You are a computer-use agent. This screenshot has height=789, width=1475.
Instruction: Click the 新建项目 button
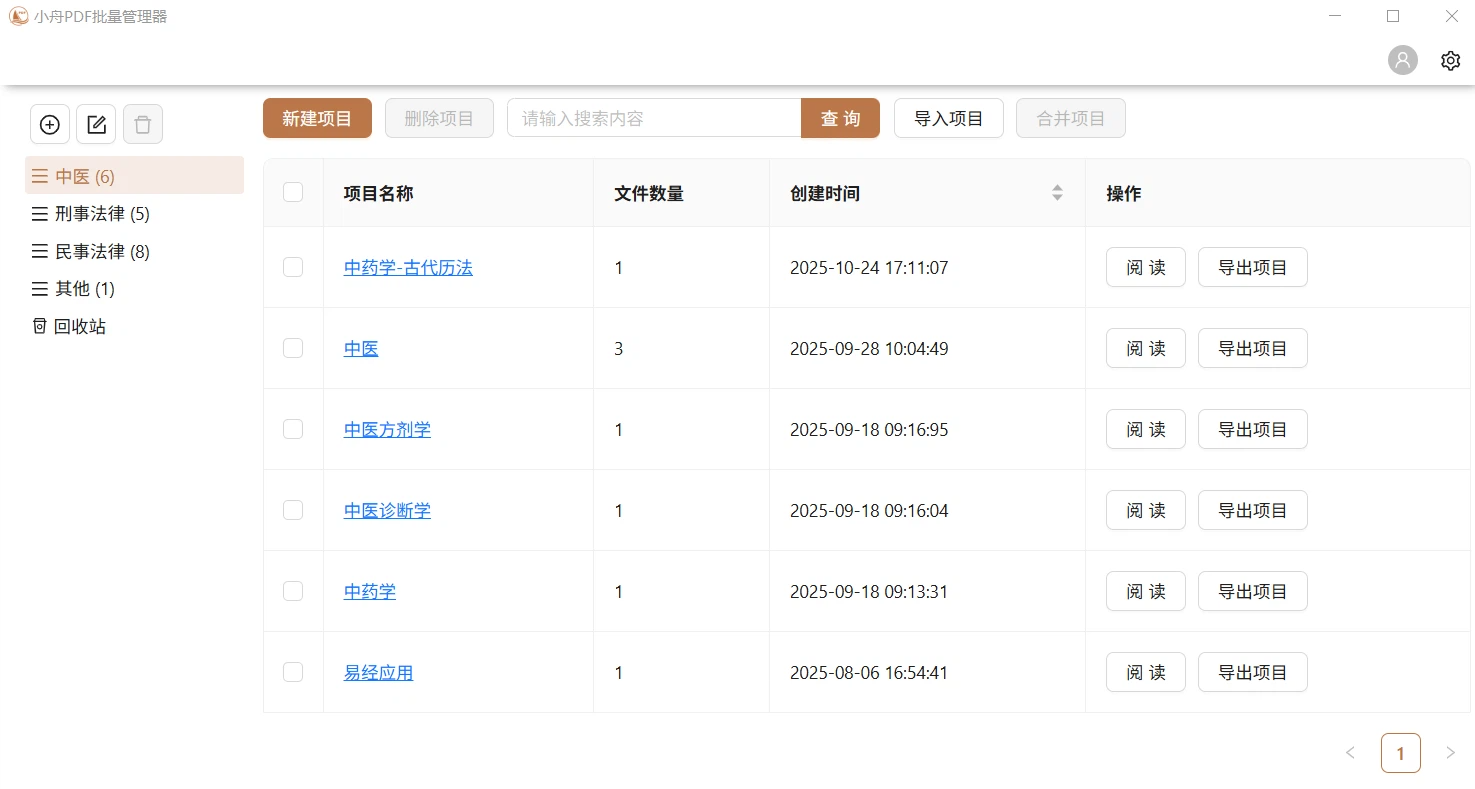317,118
